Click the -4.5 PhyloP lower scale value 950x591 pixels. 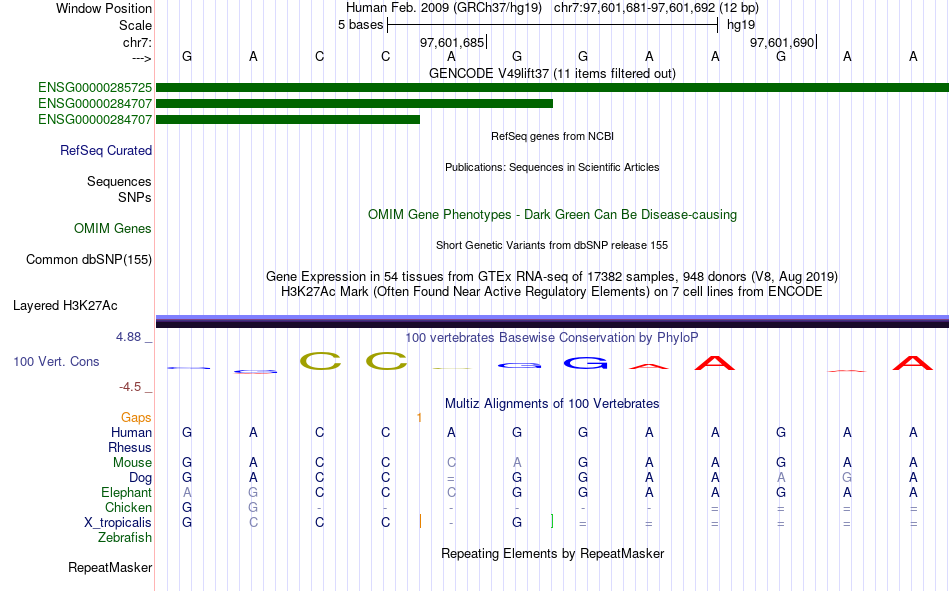(130, 387)
